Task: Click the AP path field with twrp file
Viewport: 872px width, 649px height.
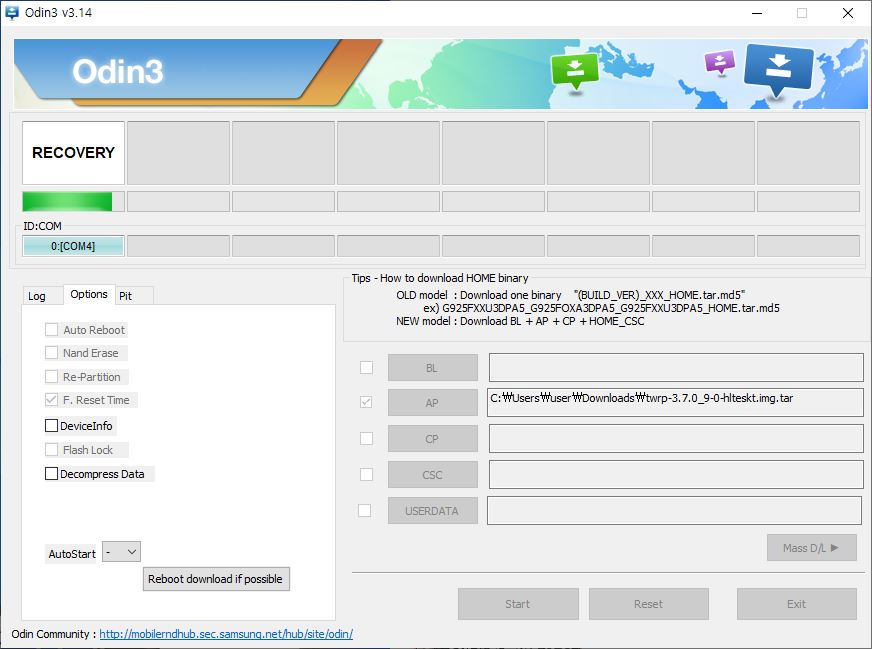Action: point(675,402)
